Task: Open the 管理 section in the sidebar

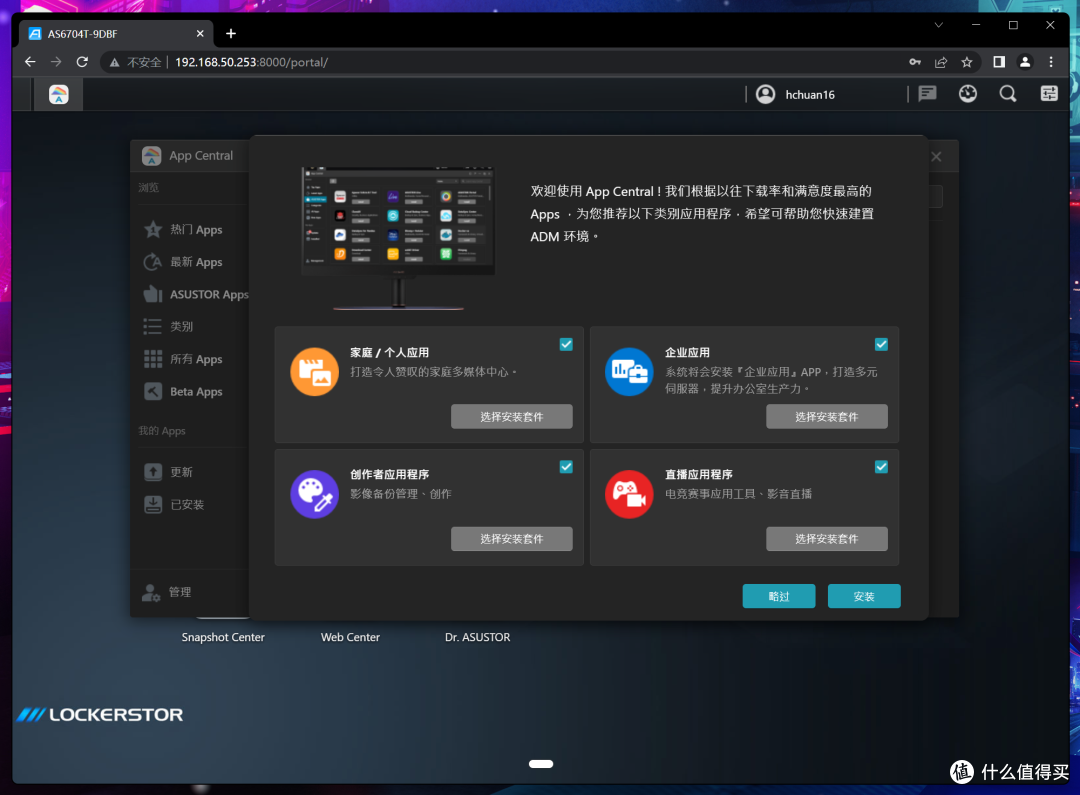Action: 178,591
